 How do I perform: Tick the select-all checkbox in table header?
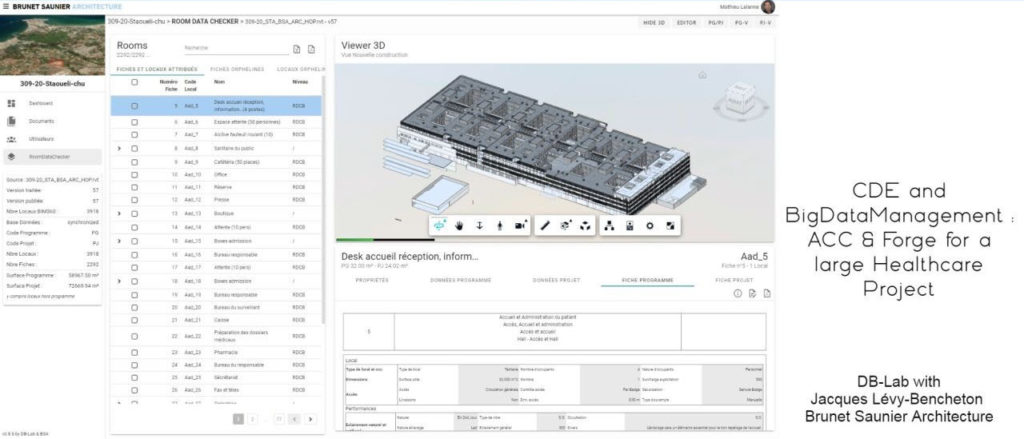click(x=135, y=82)
